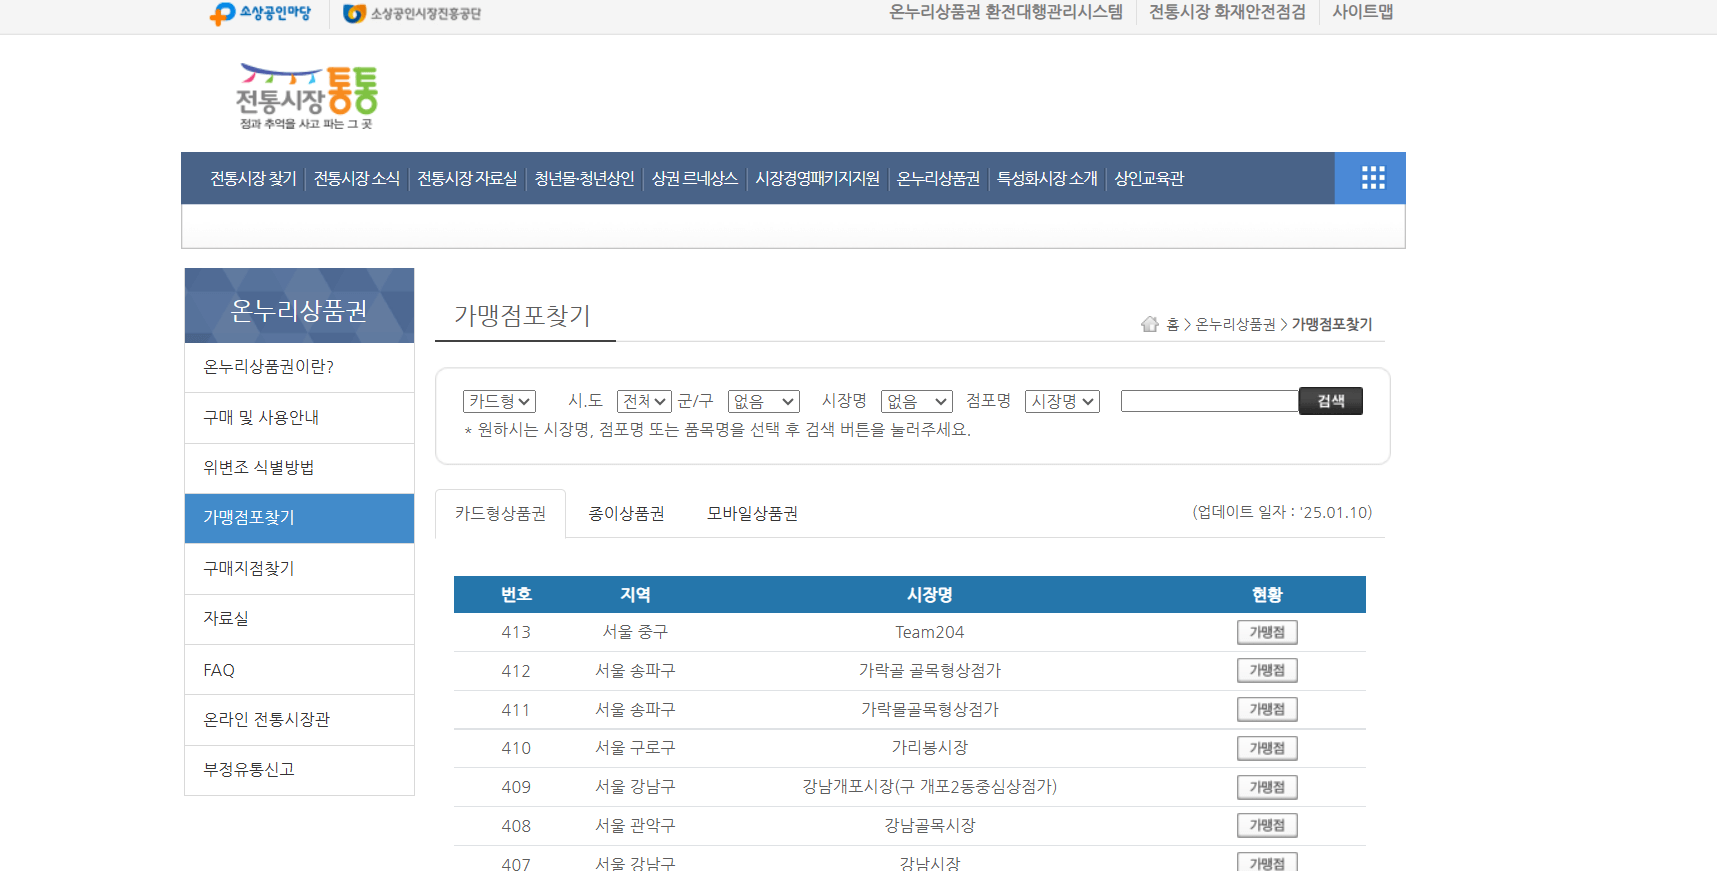Image resolution: width=1717 pixels, height=871 pixels.
Task: Open 온누리상품권 top menu
Action: 938,178
